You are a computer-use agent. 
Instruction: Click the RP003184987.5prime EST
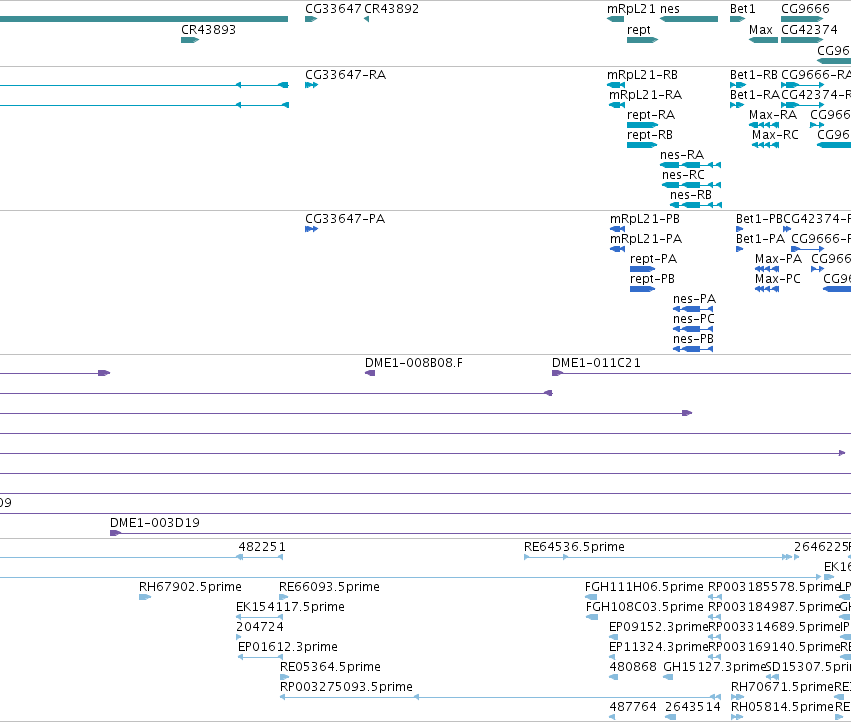pyautogui.click(x=715, y=617)
